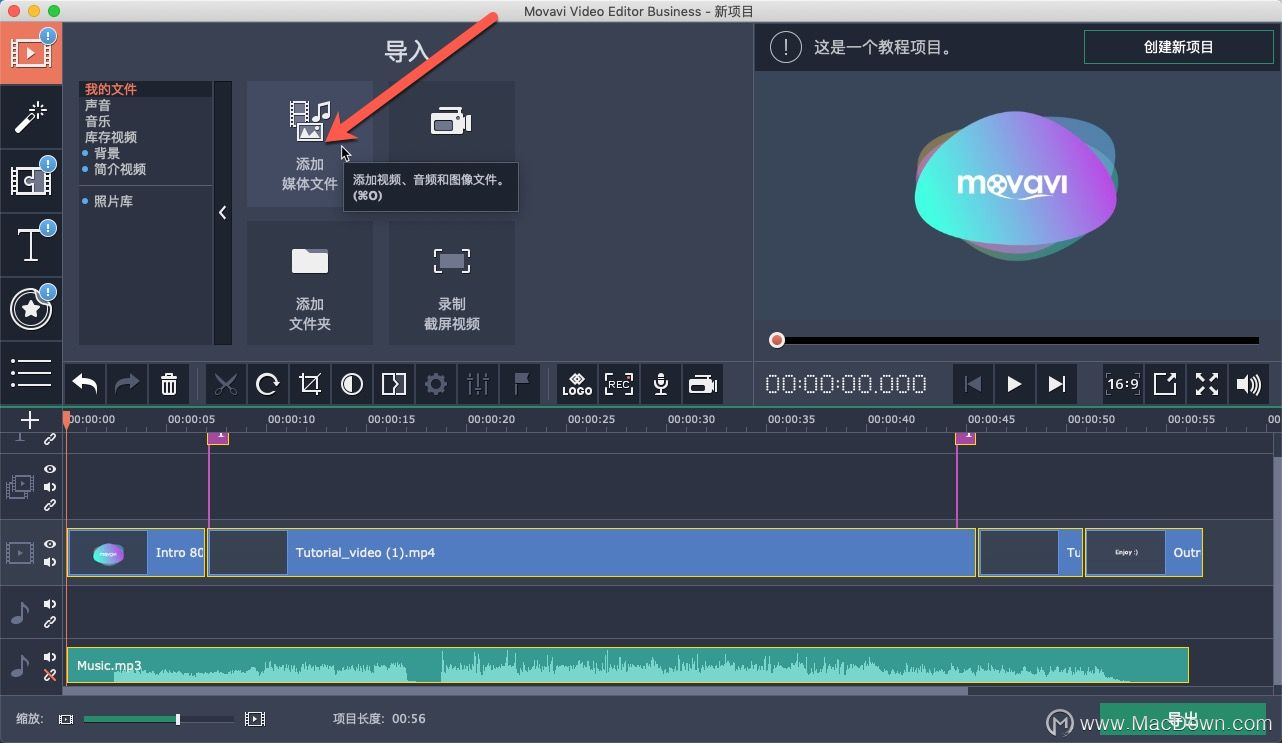Mute the main video track
The height and width of the screenshot is (743, 1282).
50,562
